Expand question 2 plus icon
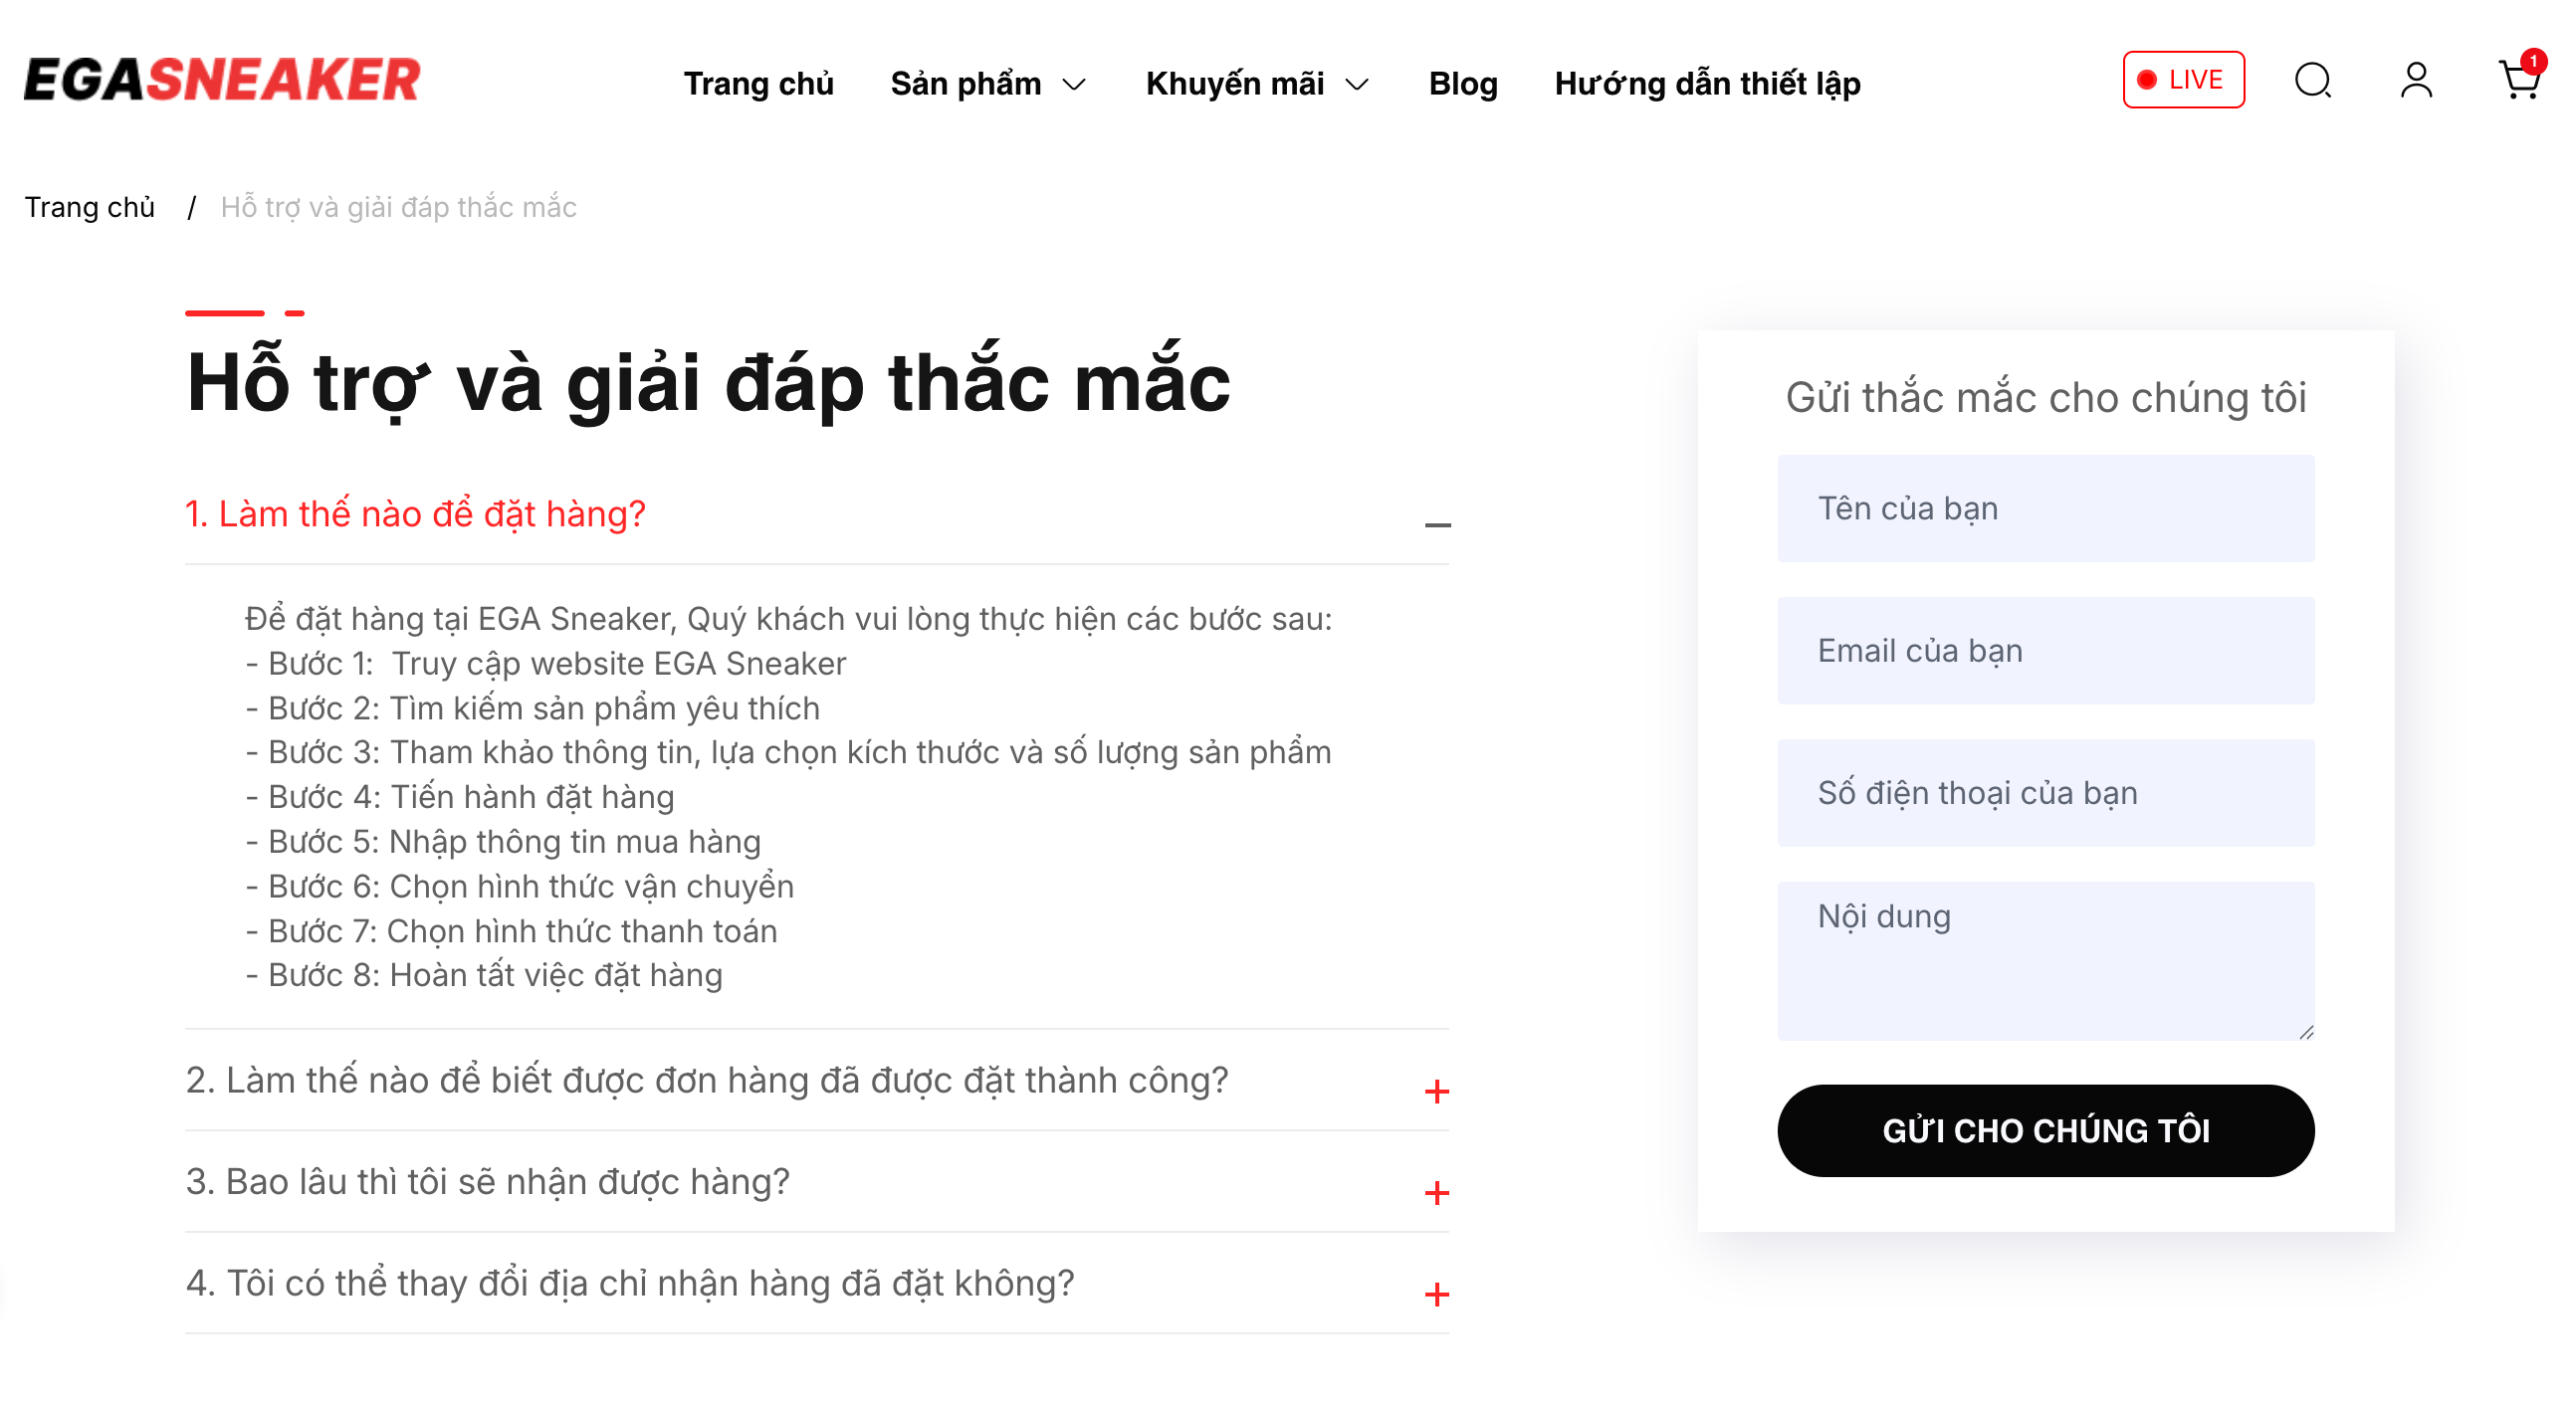Viewport: 2576px width, 1401px height. point(1437,1091)
